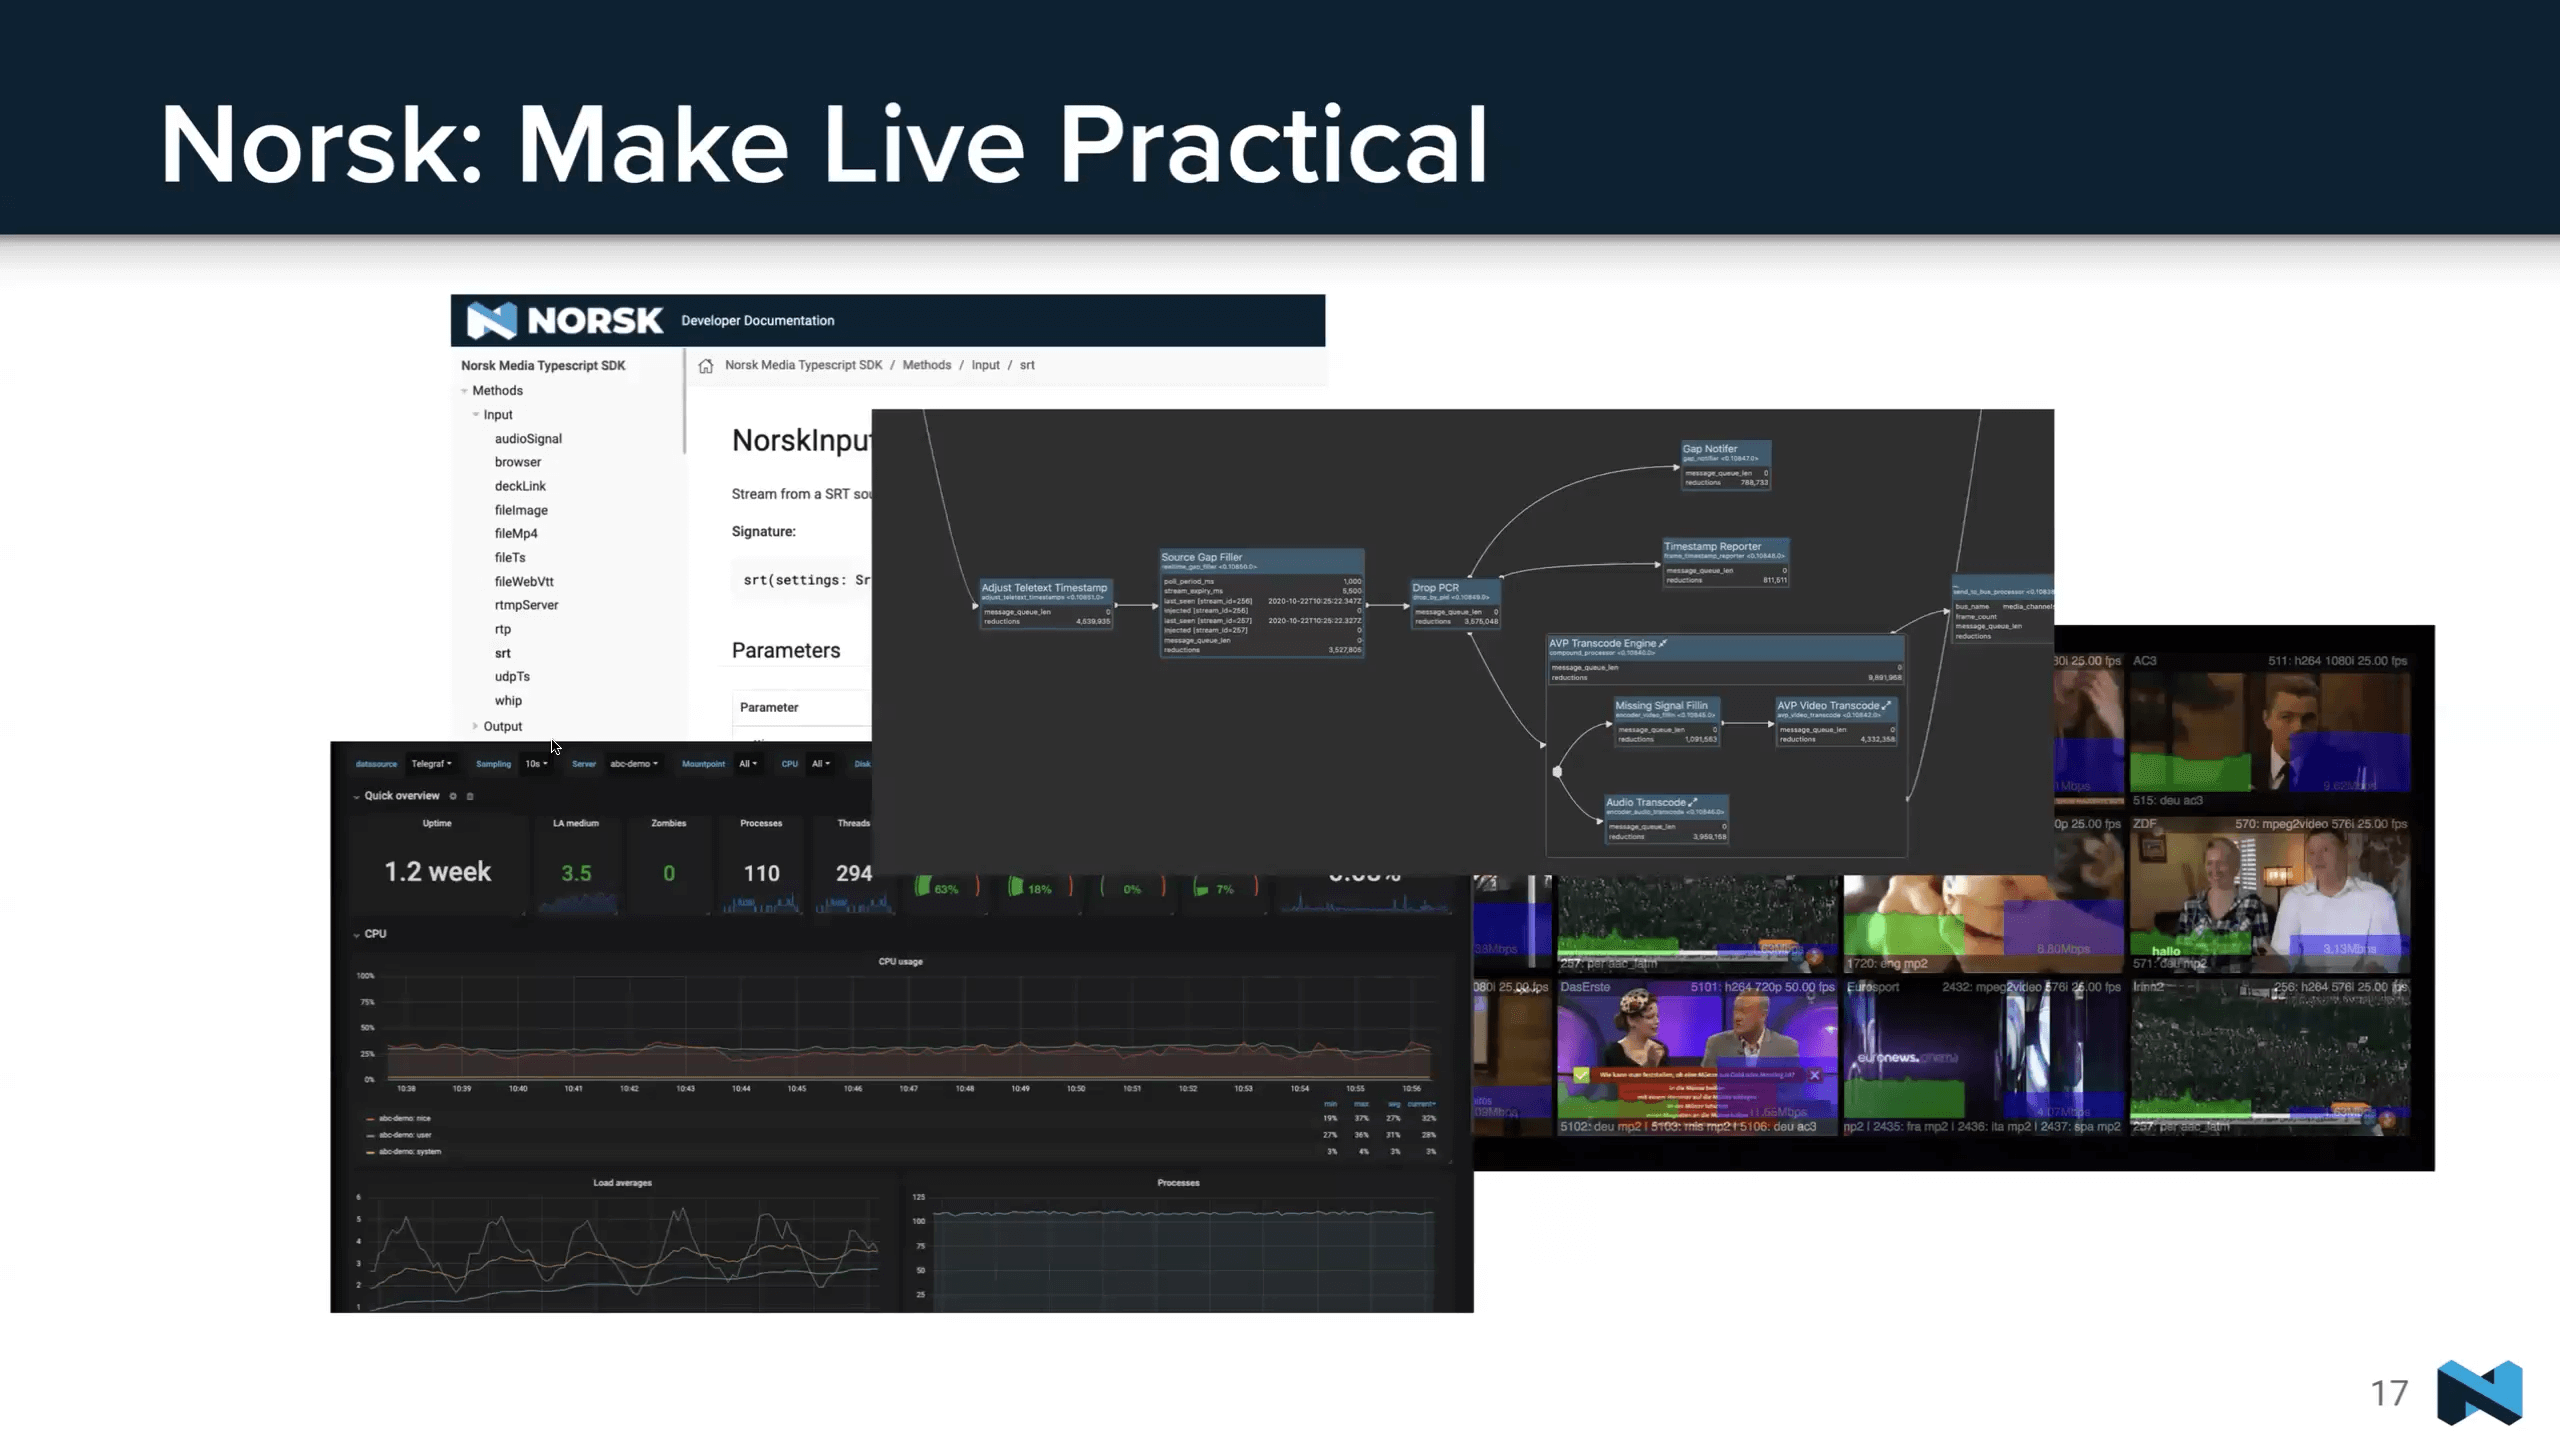Click the 63% gauge in dashboard

[945, 888]
